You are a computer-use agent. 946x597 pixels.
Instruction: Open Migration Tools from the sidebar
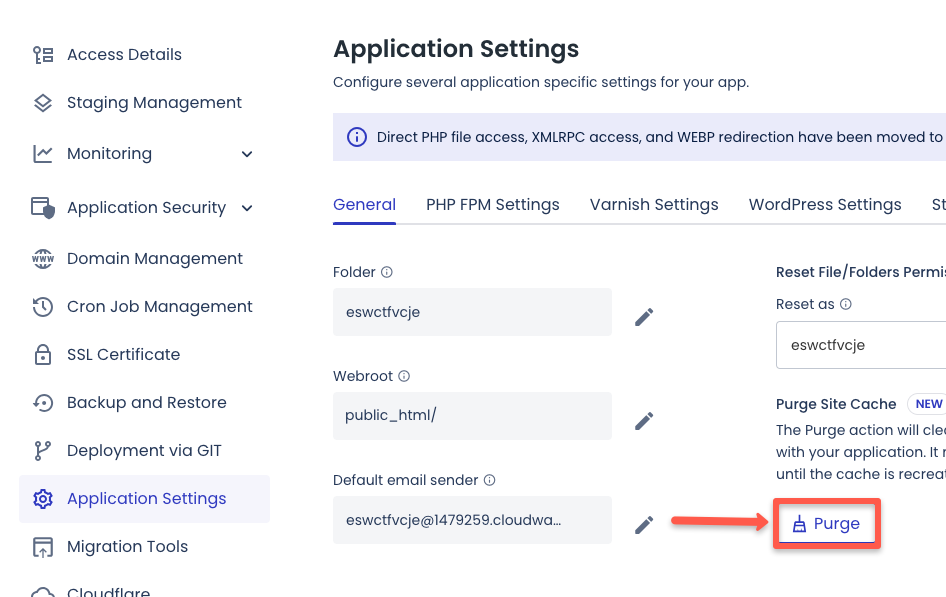point(127,547)
